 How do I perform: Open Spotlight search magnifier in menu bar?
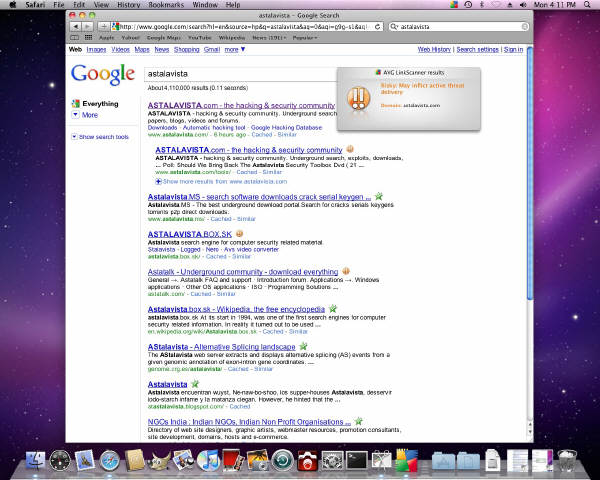587,5
